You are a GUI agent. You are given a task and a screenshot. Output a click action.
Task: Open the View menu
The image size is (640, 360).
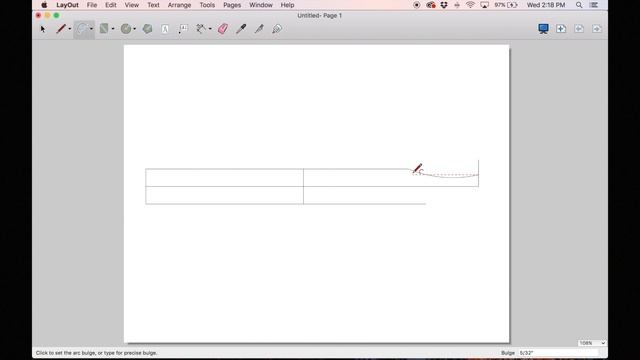(131, 5)
